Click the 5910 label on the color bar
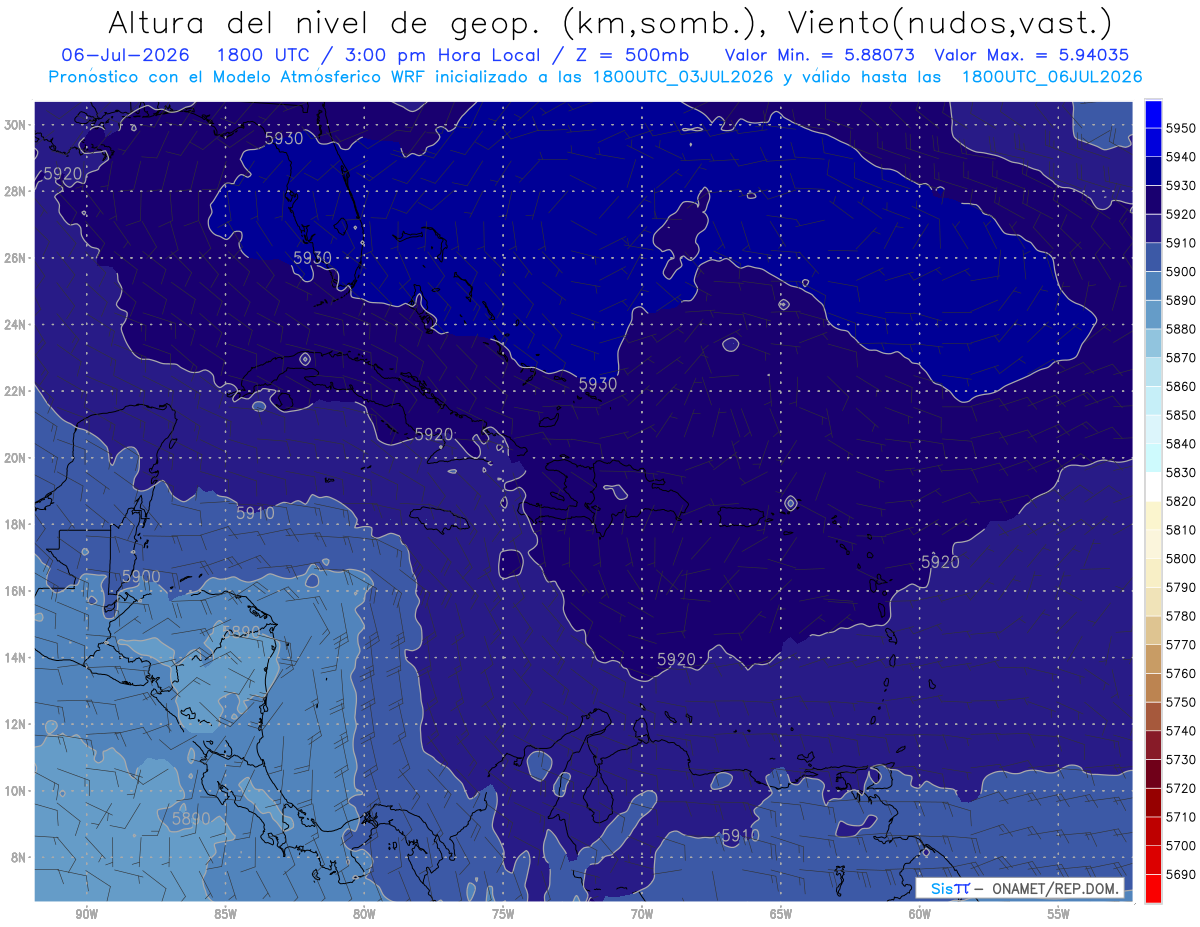Image resolution: width=1200 pixels, height=927 pixels. (1181, 243)
